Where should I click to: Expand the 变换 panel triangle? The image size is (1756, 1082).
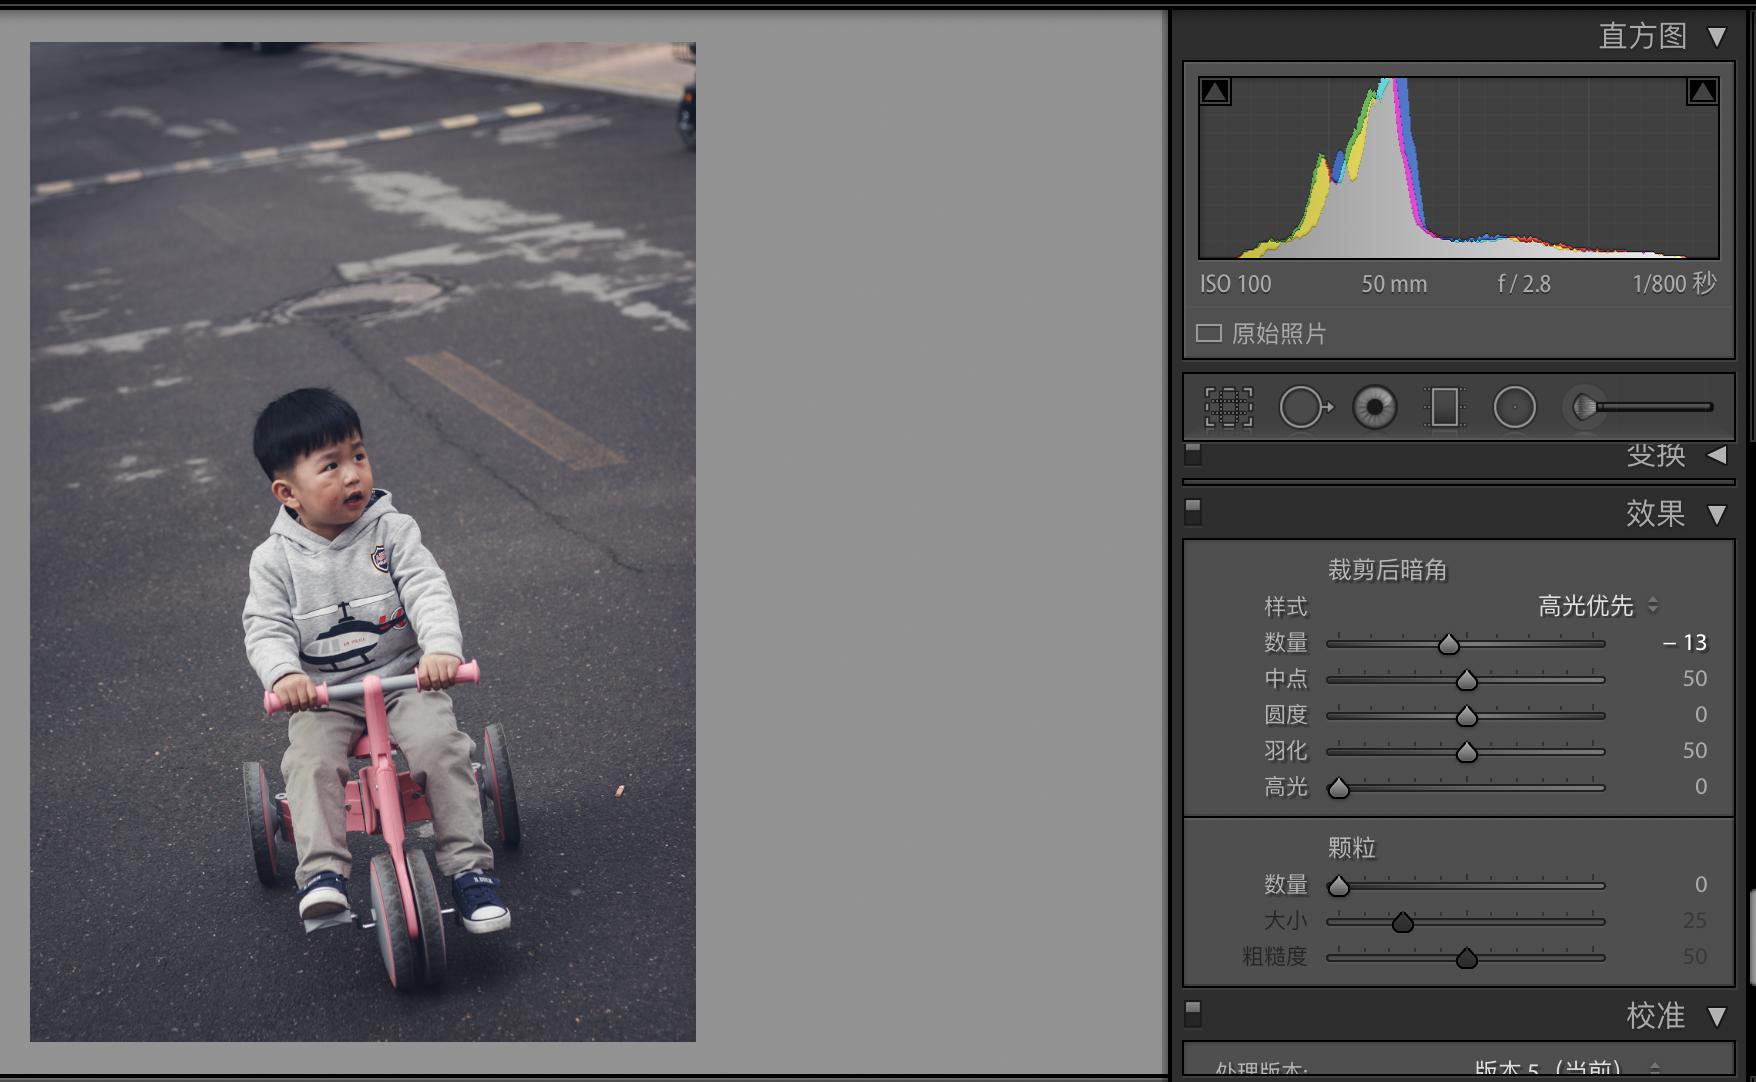1717,455
